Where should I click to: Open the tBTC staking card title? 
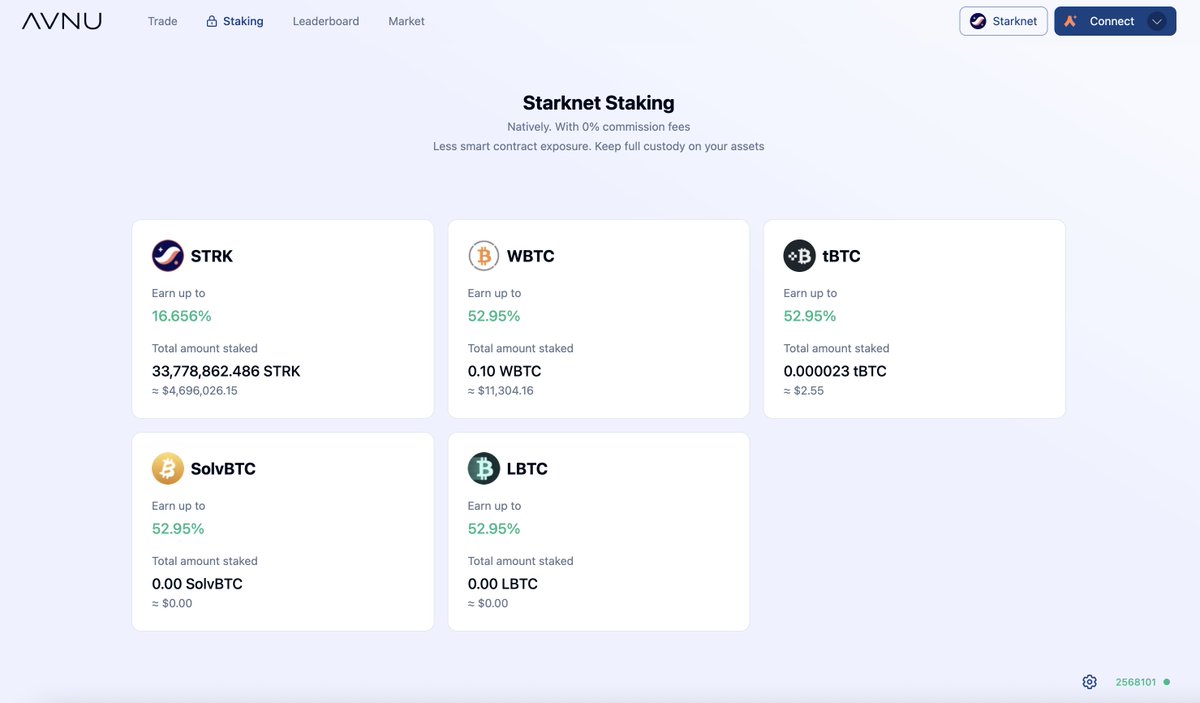click(842, 256)
